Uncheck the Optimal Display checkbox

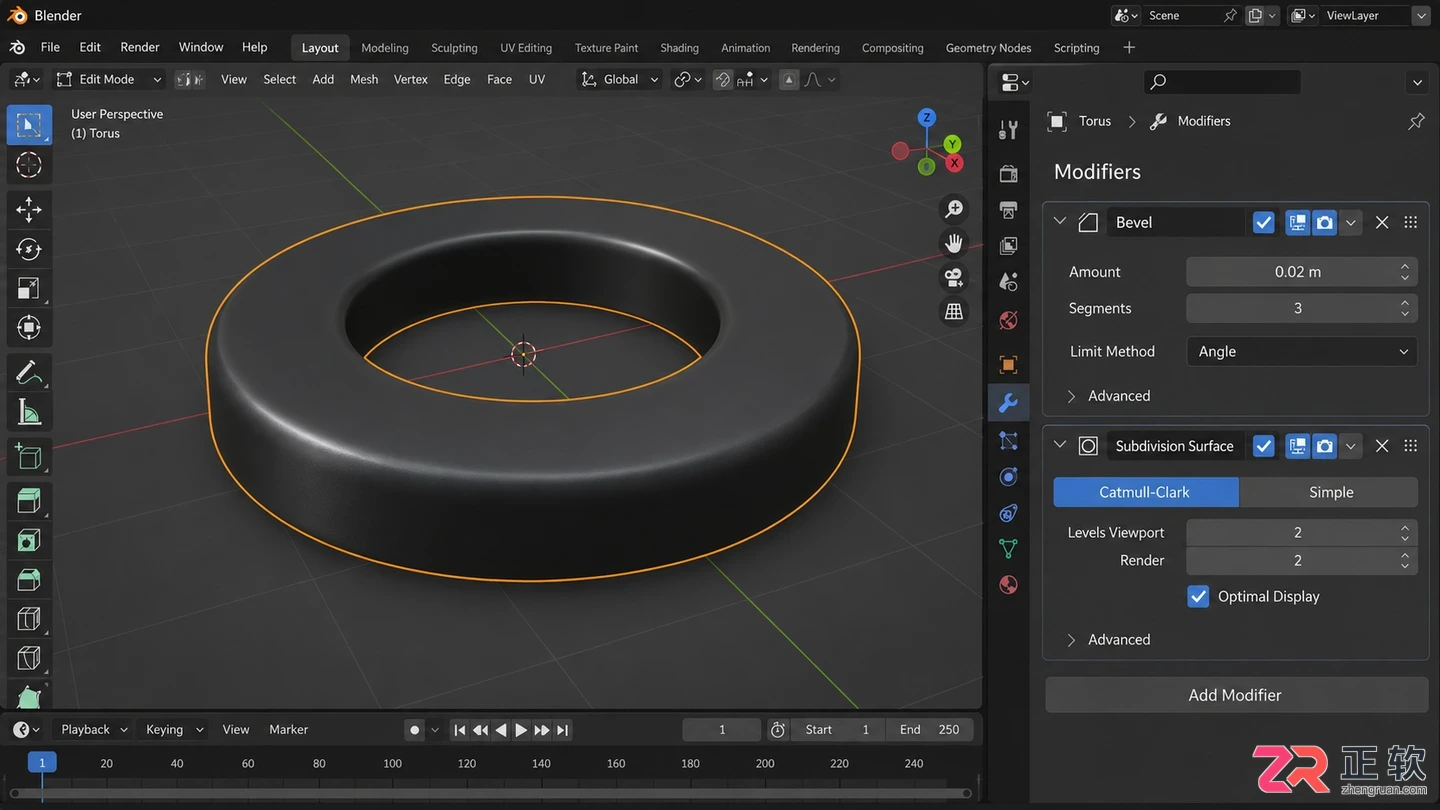[1198, 596]
